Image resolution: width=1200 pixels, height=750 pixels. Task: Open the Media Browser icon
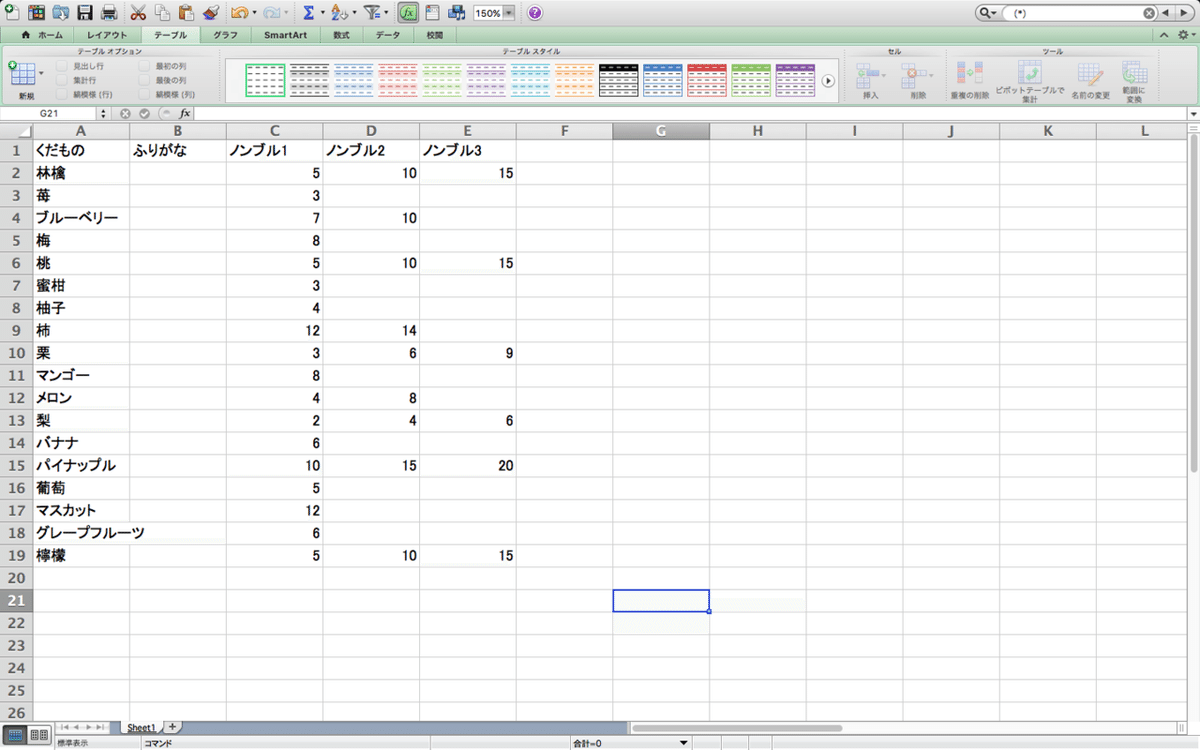click(457, 13)
